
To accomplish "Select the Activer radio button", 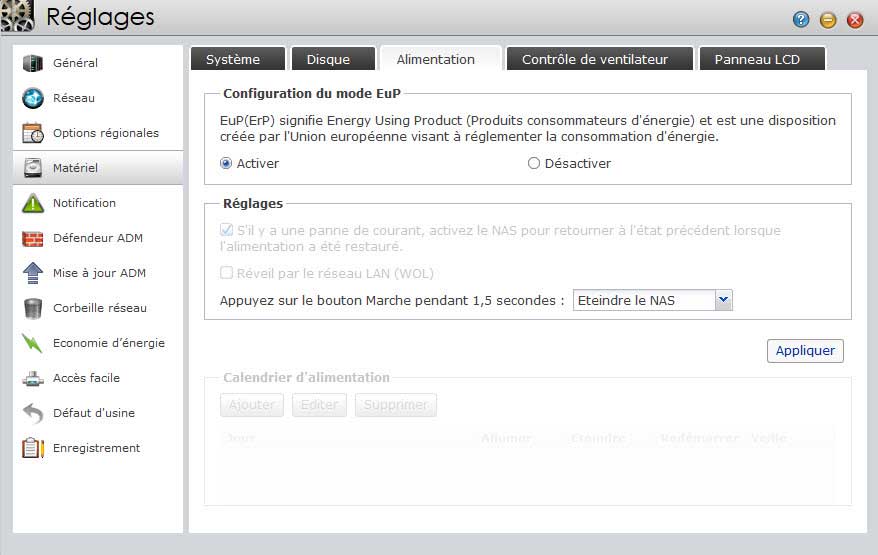I will click(x=226, y=163).
